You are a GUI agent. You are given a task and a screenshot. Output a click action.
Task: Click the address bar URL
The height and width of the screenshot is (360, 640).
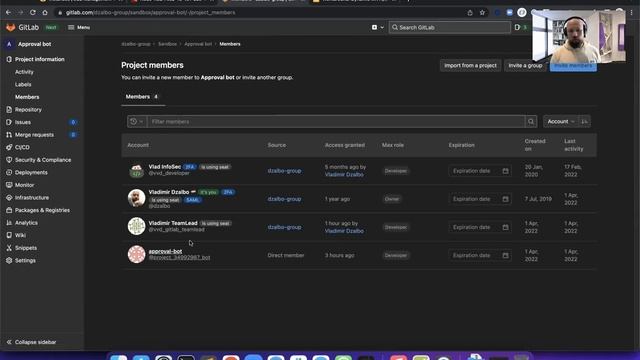pyautogui.click(x=151, y=13)
